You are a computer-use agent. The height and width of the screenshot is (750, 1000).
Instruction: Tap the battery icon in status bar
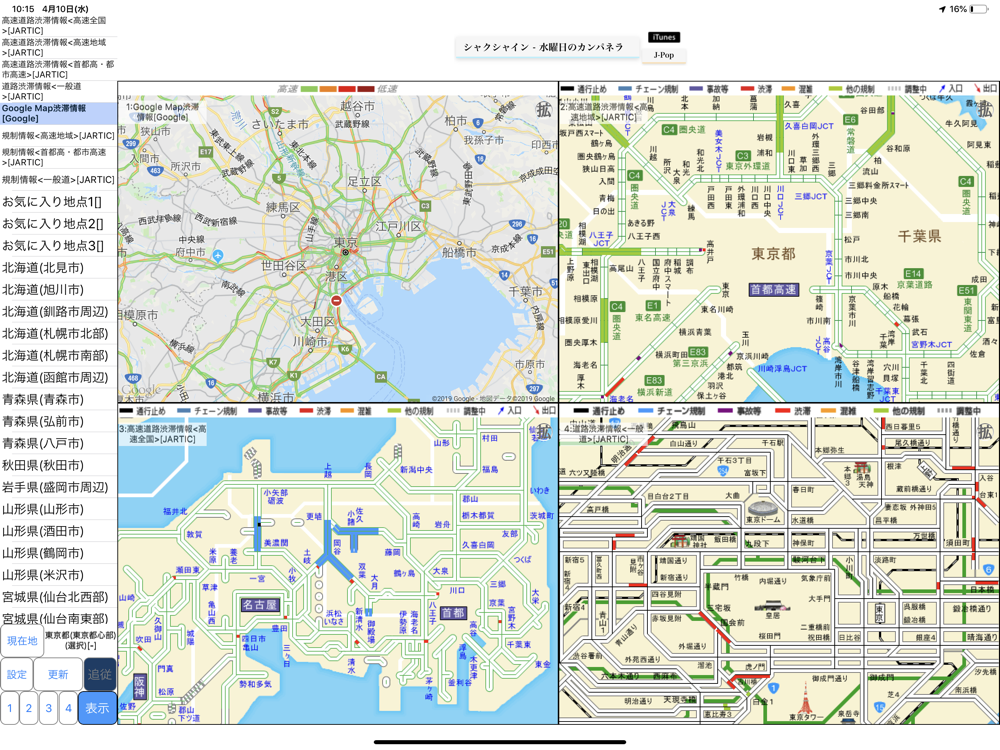click(978, 9)
